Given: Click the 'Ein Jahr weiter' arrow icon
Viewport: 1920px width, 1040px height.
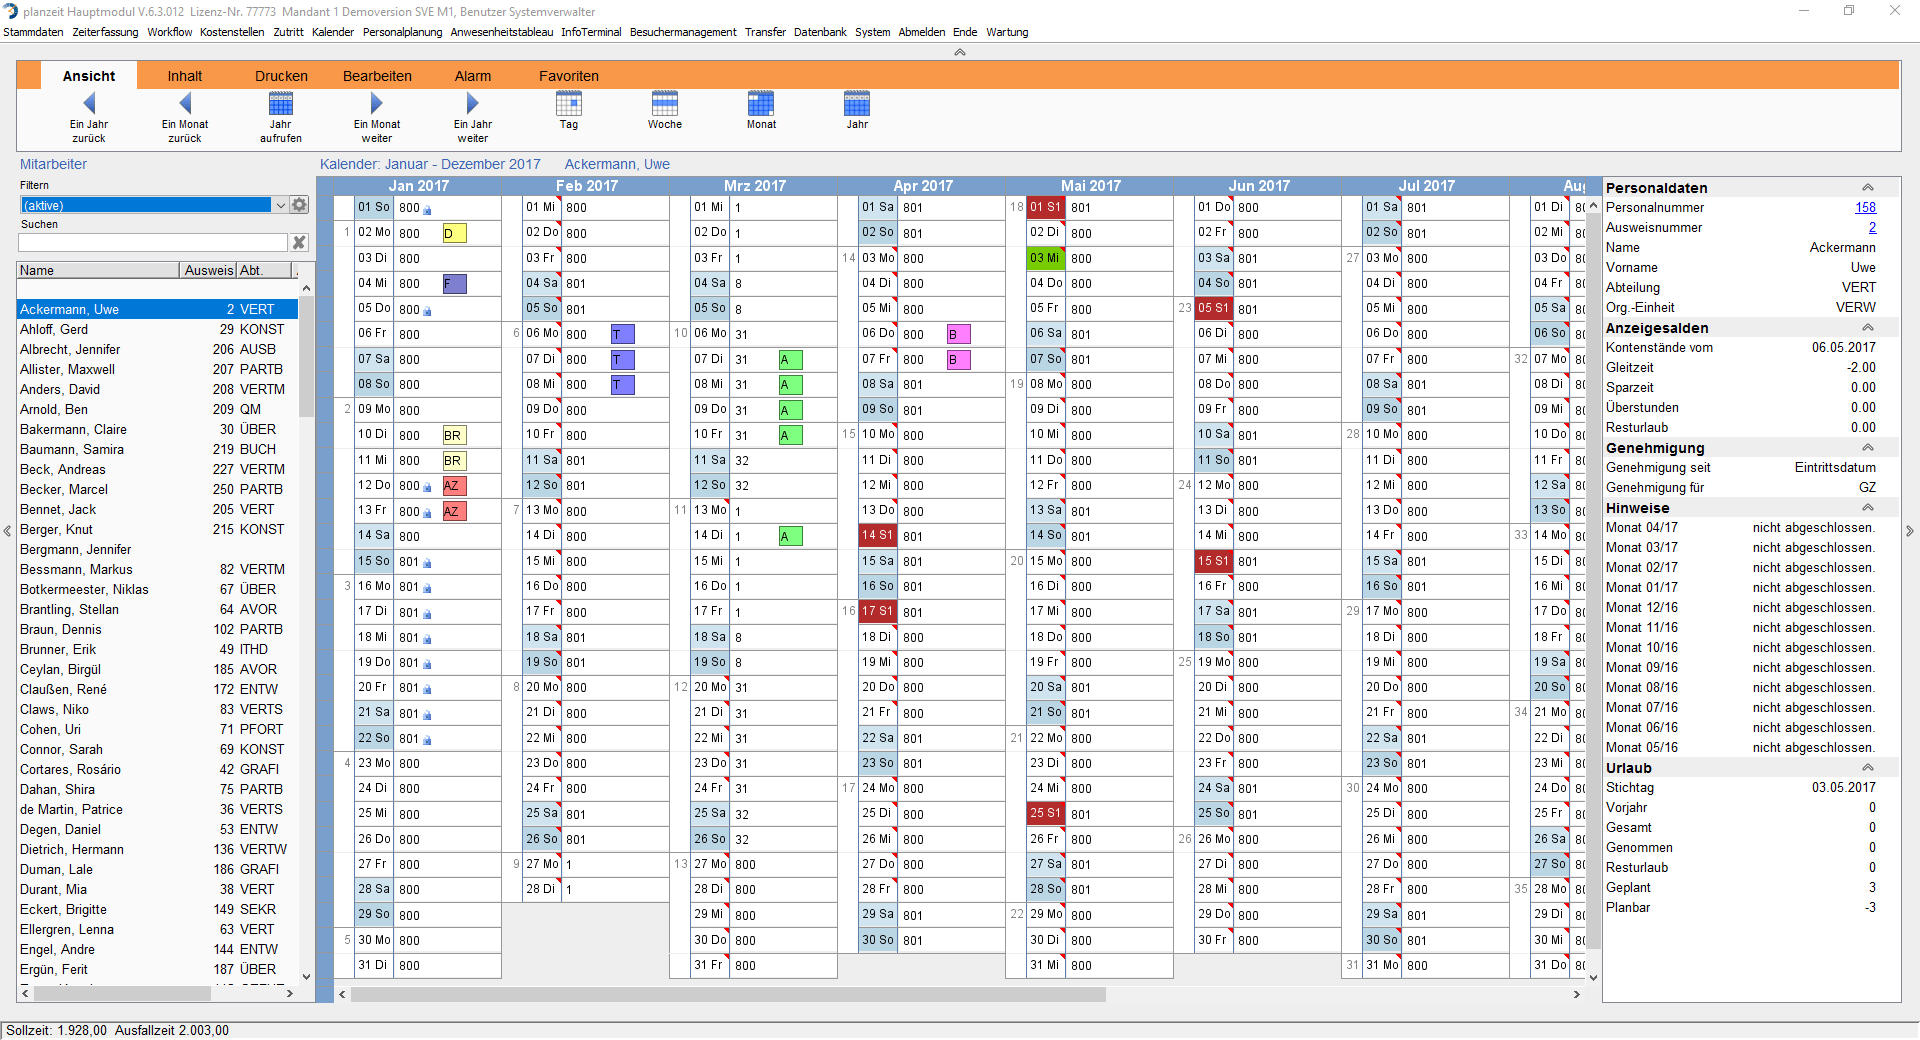Looking at the screenshot, I should 473,103.
